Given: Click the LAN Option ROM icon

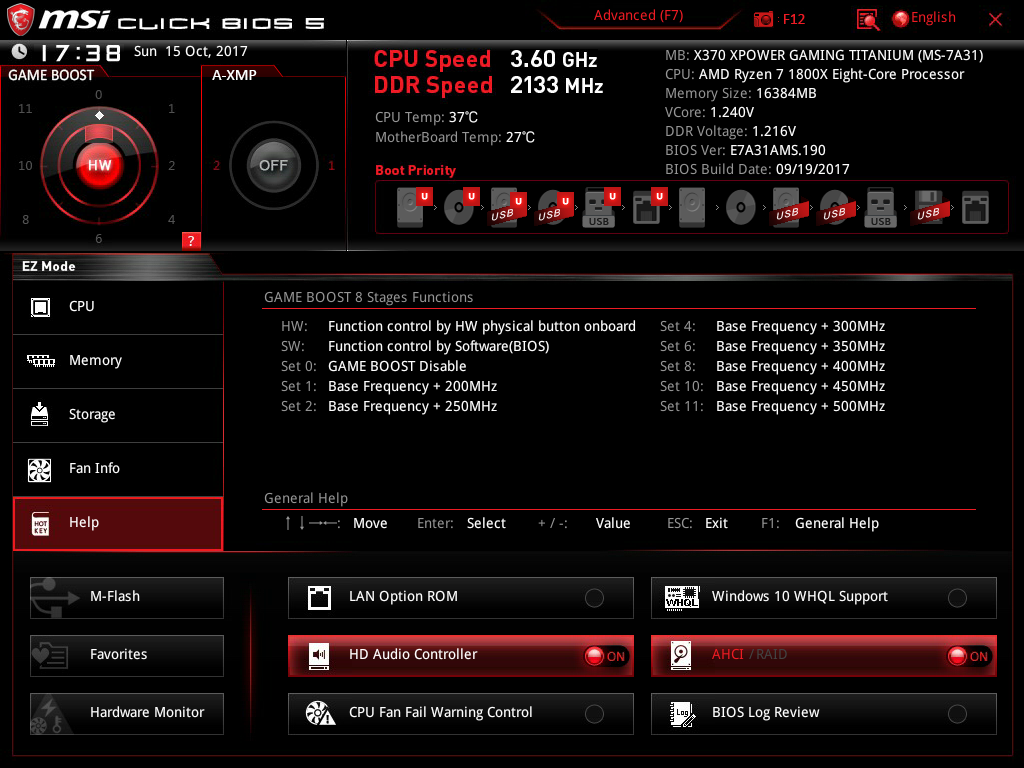Looking at the screenshot, I should (x=319, y=598).
